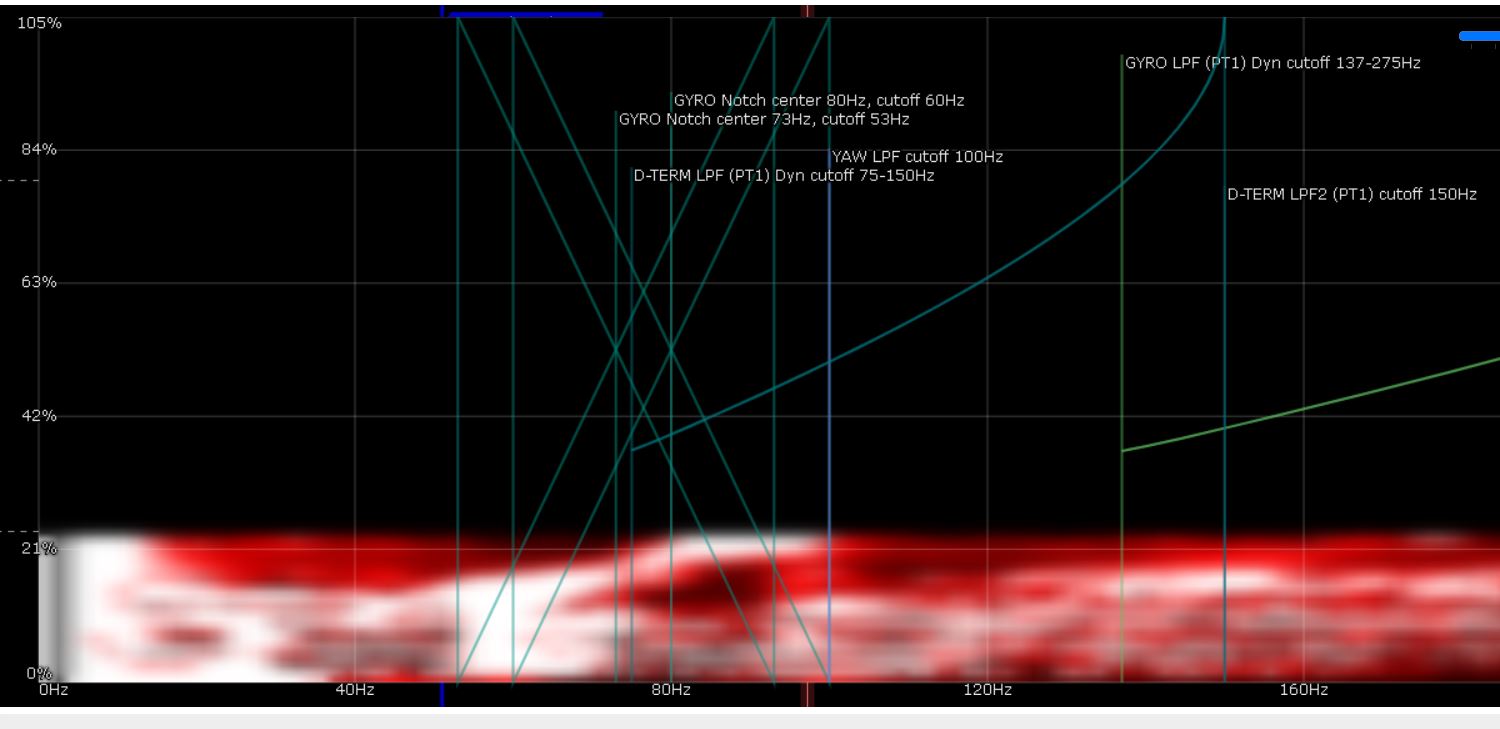Click the 84% throttle axis label

39,150
